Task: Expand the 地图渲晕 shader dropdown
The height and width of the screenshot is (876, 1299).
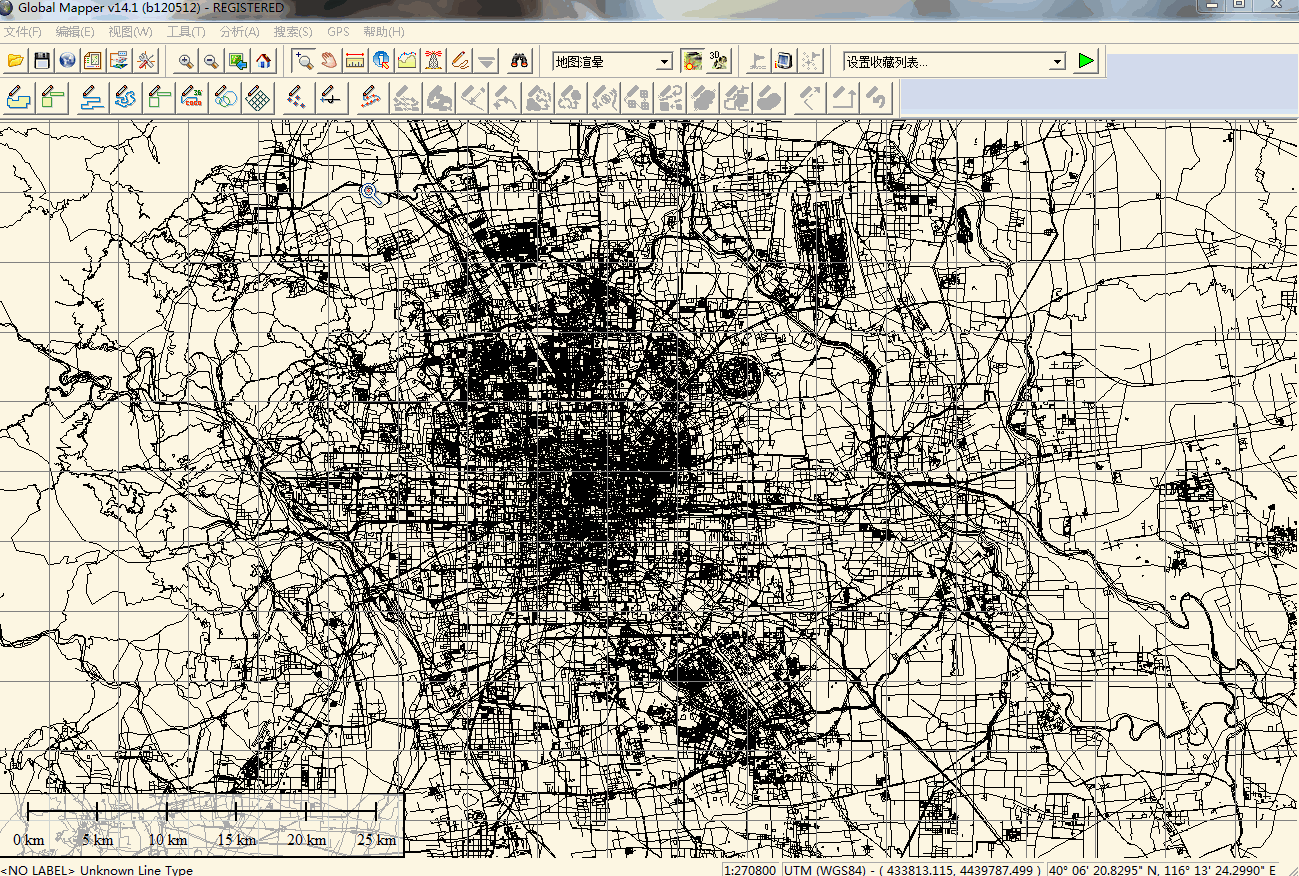Action: 664,62
